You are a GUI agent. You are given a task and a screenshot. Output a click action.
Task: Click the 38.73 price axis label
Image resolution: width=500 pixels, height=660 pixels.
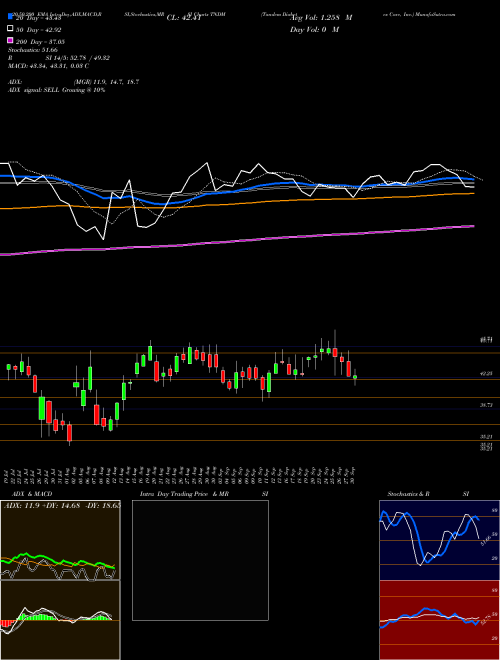click(487, 405)
